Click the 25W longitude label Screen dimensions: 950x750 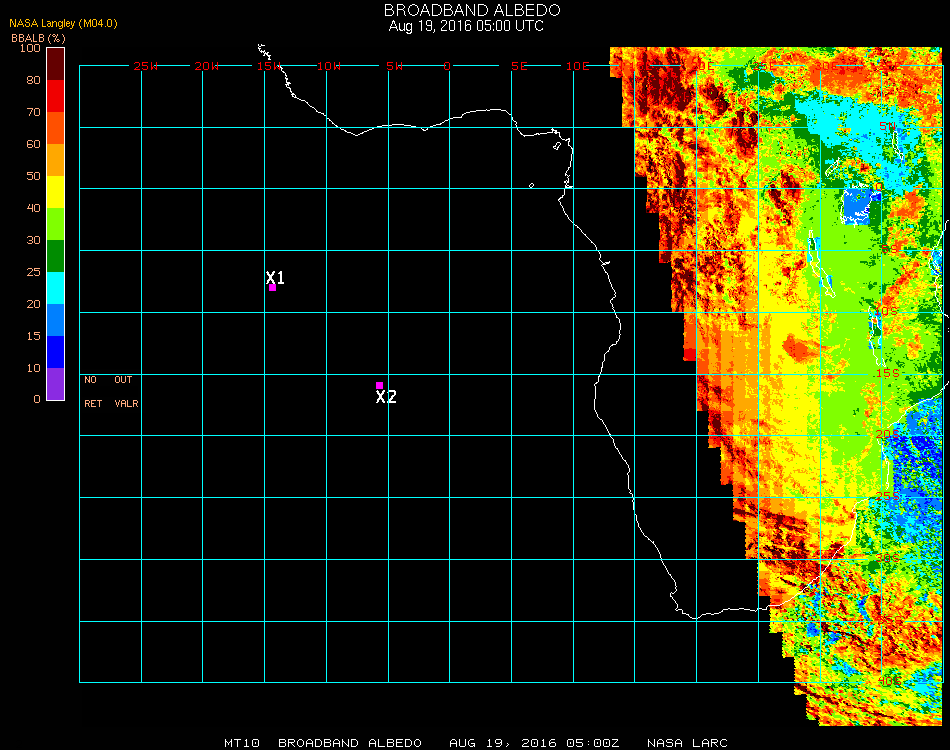point(146,66)
